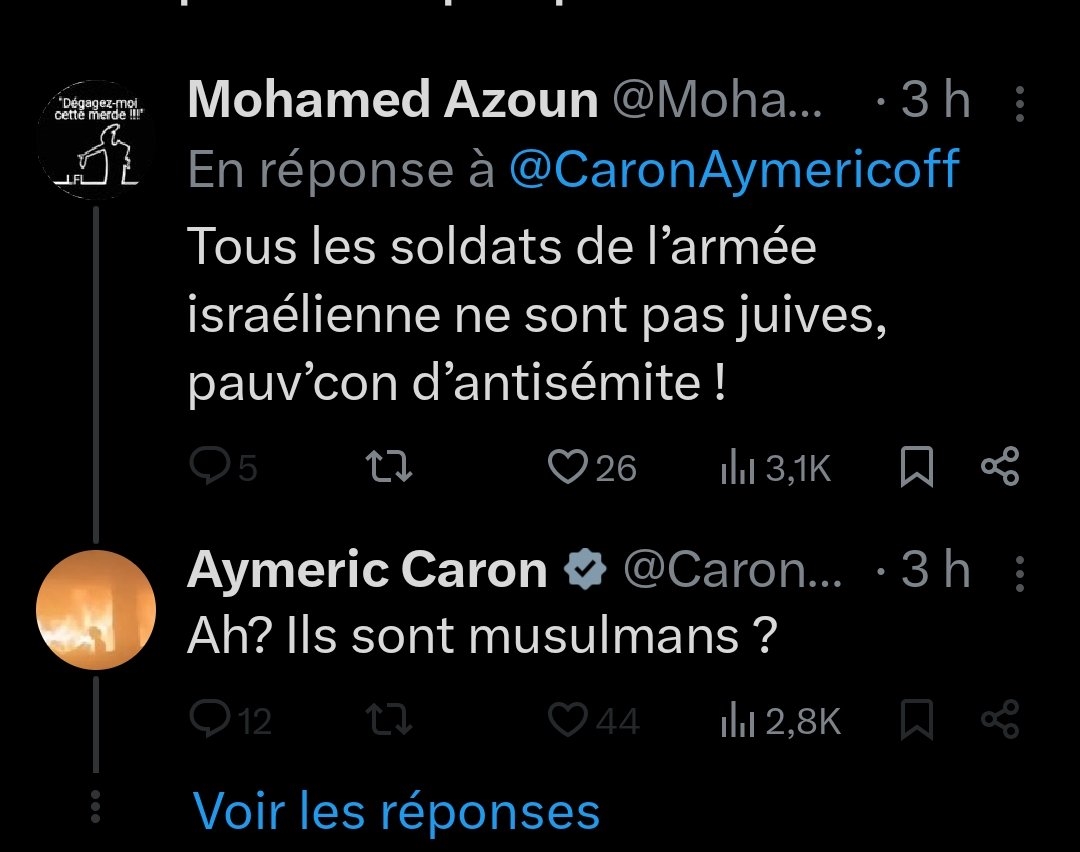
Task: Open Aymeric Caron's profile avatar
Action: point(96,610)
